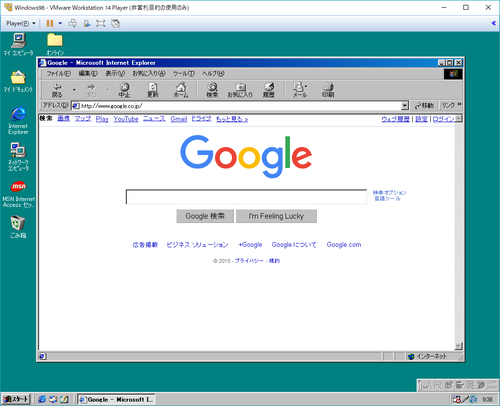Open the 表示(V) menu
Screen dimensions: 500x406
(x=115, y=74)
